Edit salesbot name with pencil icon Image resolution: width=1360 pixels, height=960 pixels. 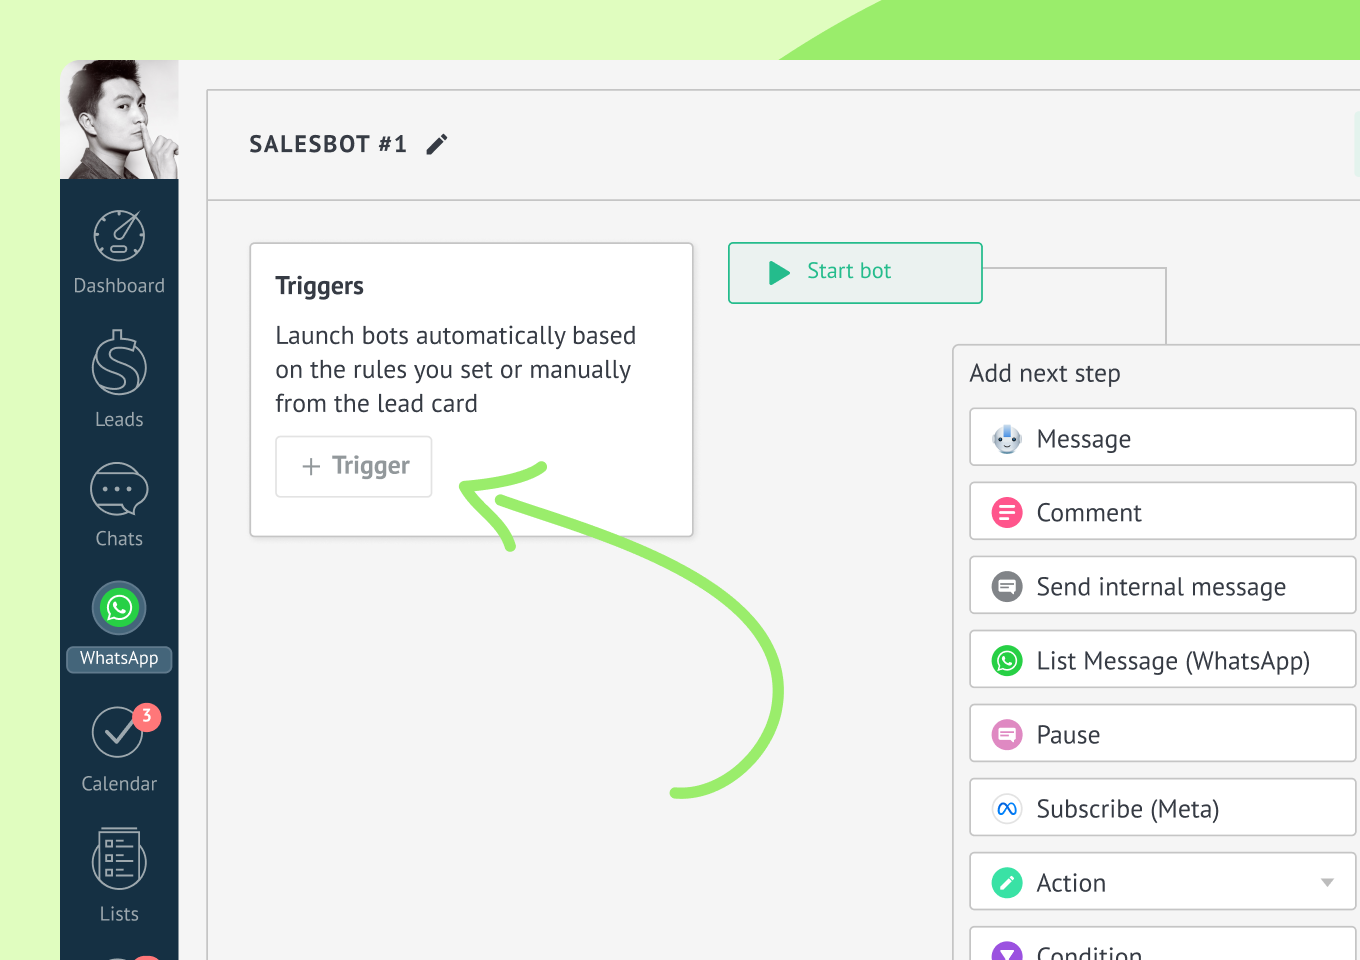click(437, 145)
